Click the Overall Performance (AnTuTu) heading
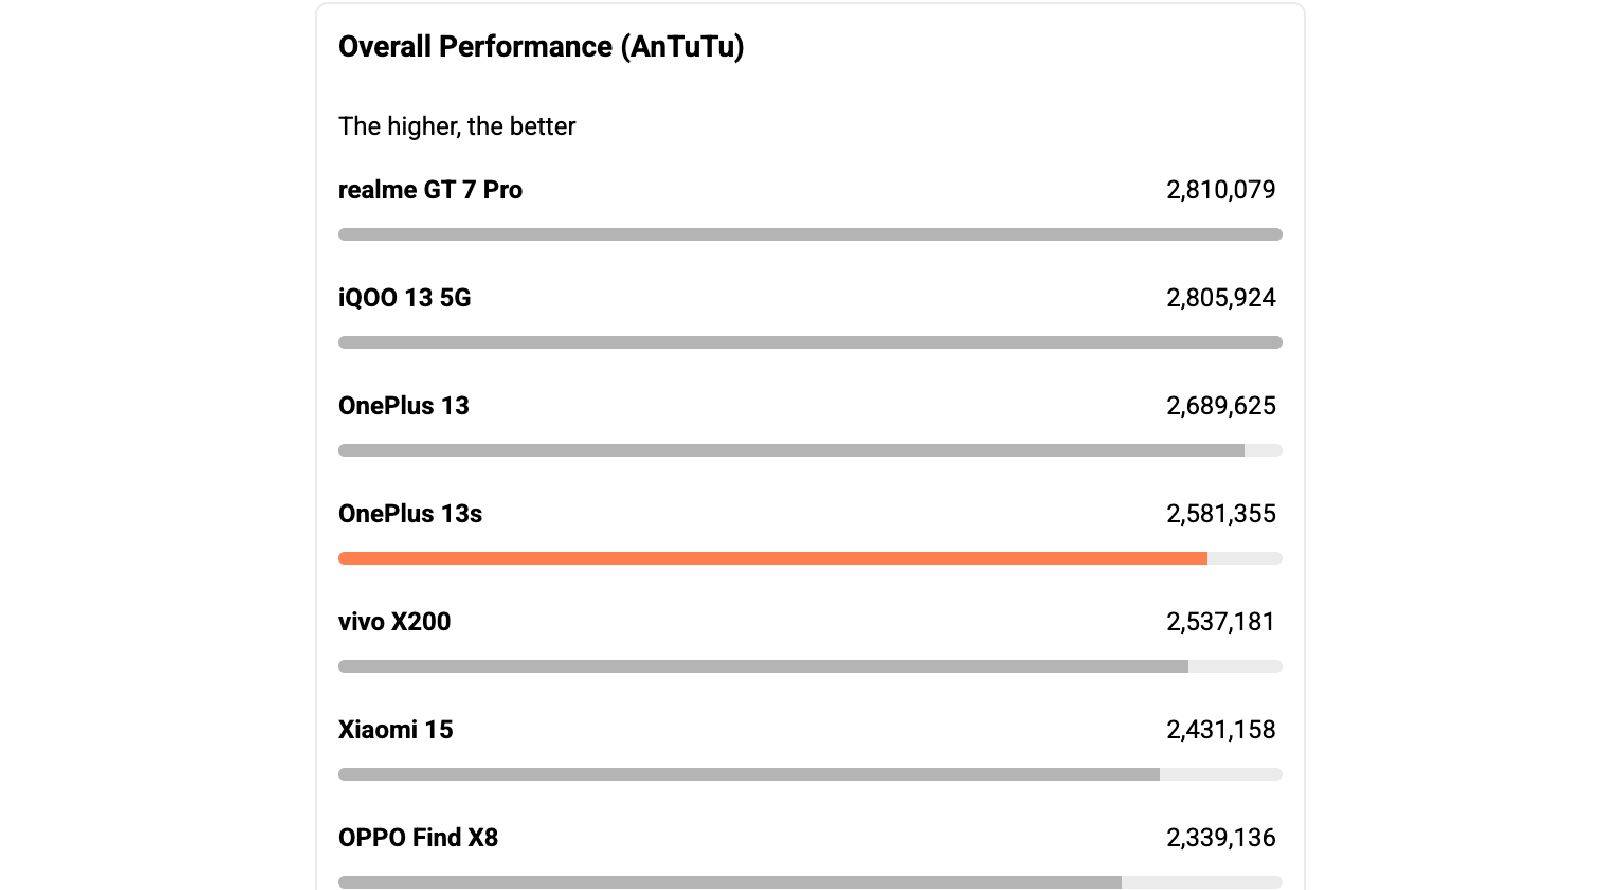 pyautogui.click(x=541, y=47)
